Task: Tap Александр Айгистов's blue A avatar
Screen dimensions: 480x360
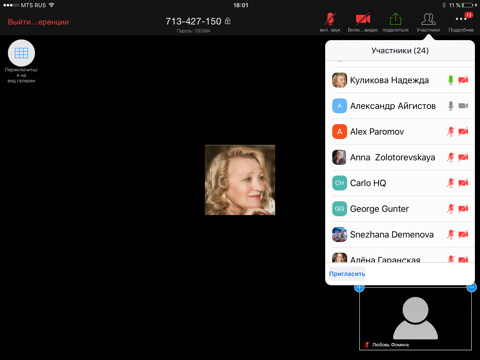Action: tap(339, 106)
